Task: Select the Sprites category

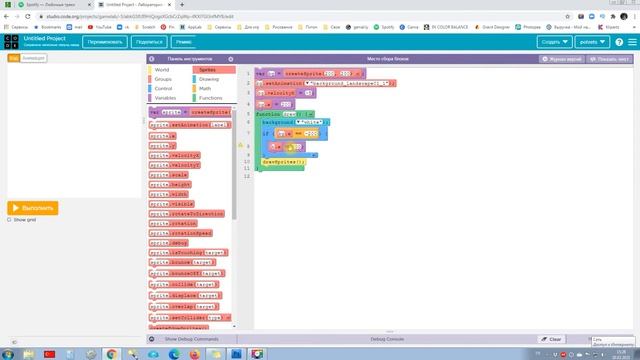Action: pos(214,70)
